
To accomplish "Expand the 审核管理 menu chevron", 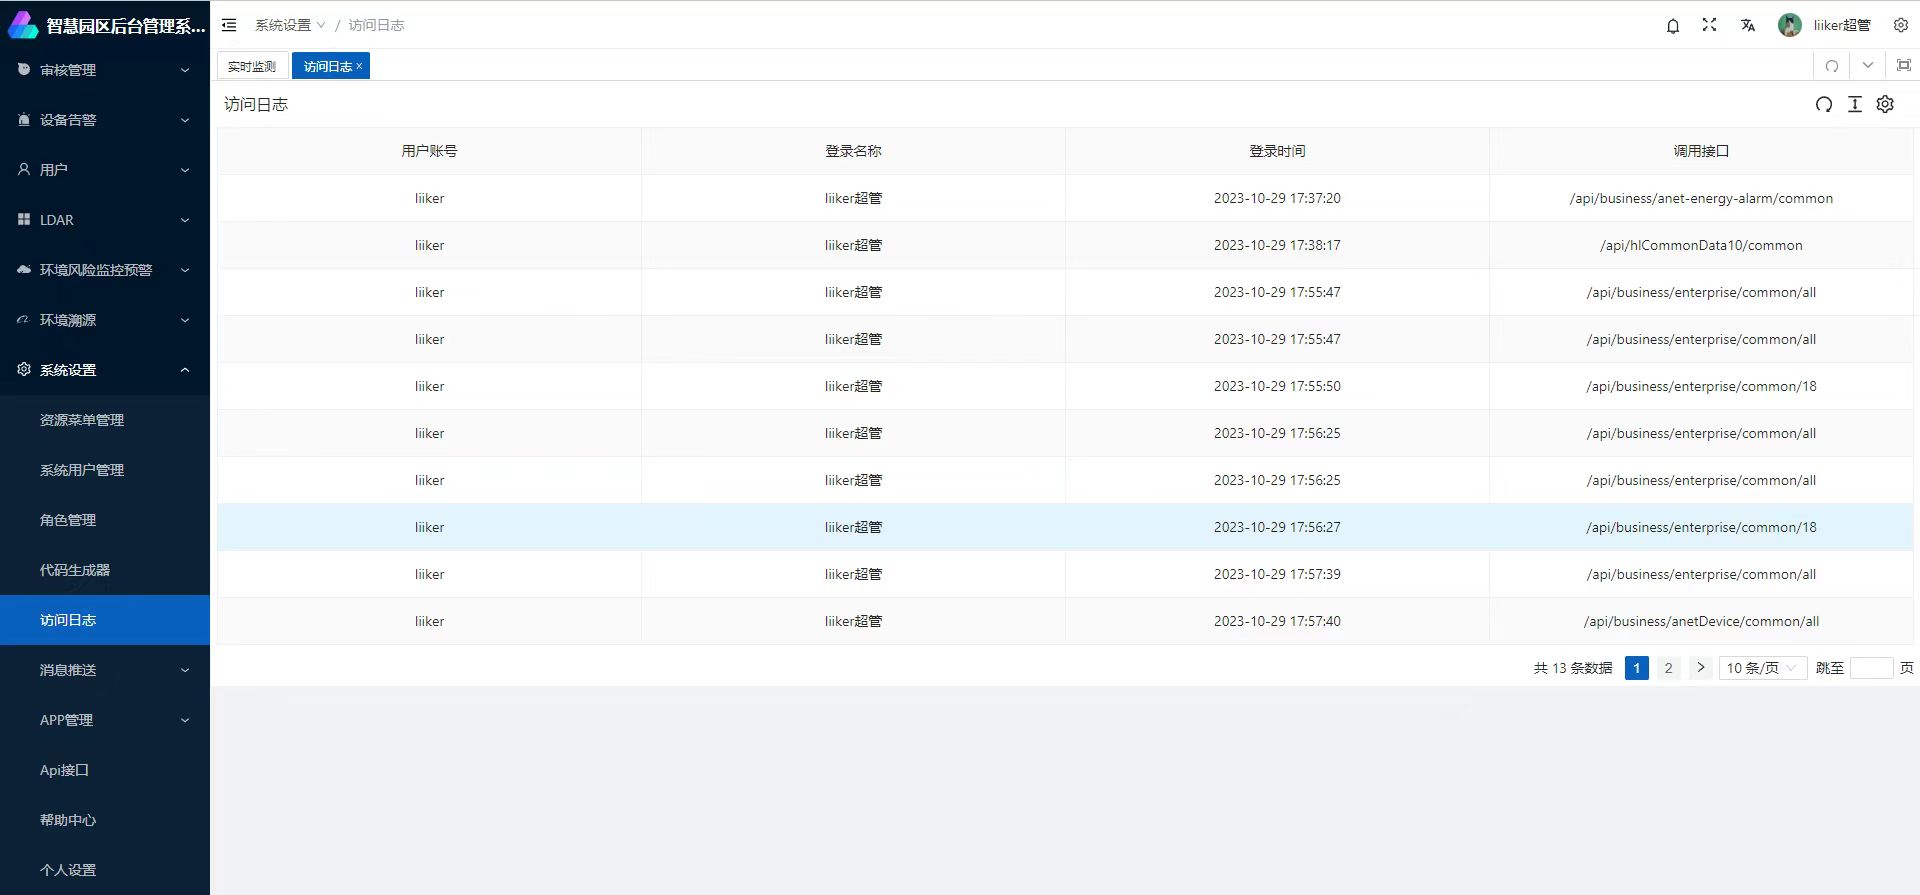I will coord(185,70).
